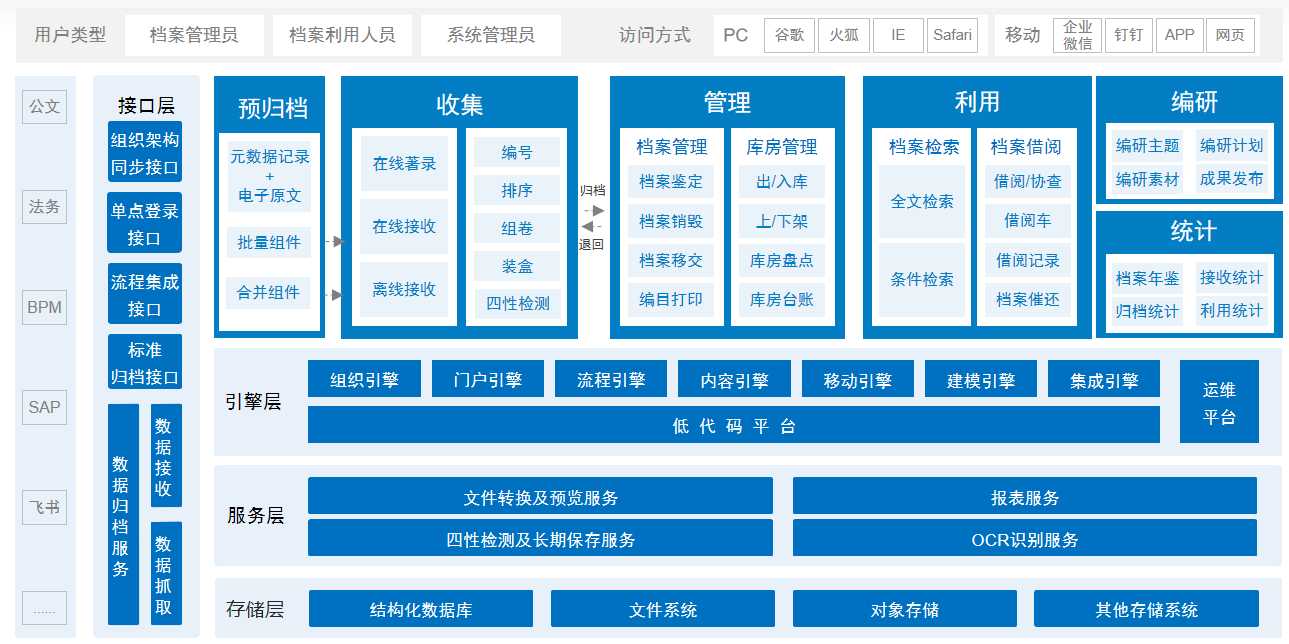
Task: Select the 标准归档接口 block
Action: coord(145,362)
